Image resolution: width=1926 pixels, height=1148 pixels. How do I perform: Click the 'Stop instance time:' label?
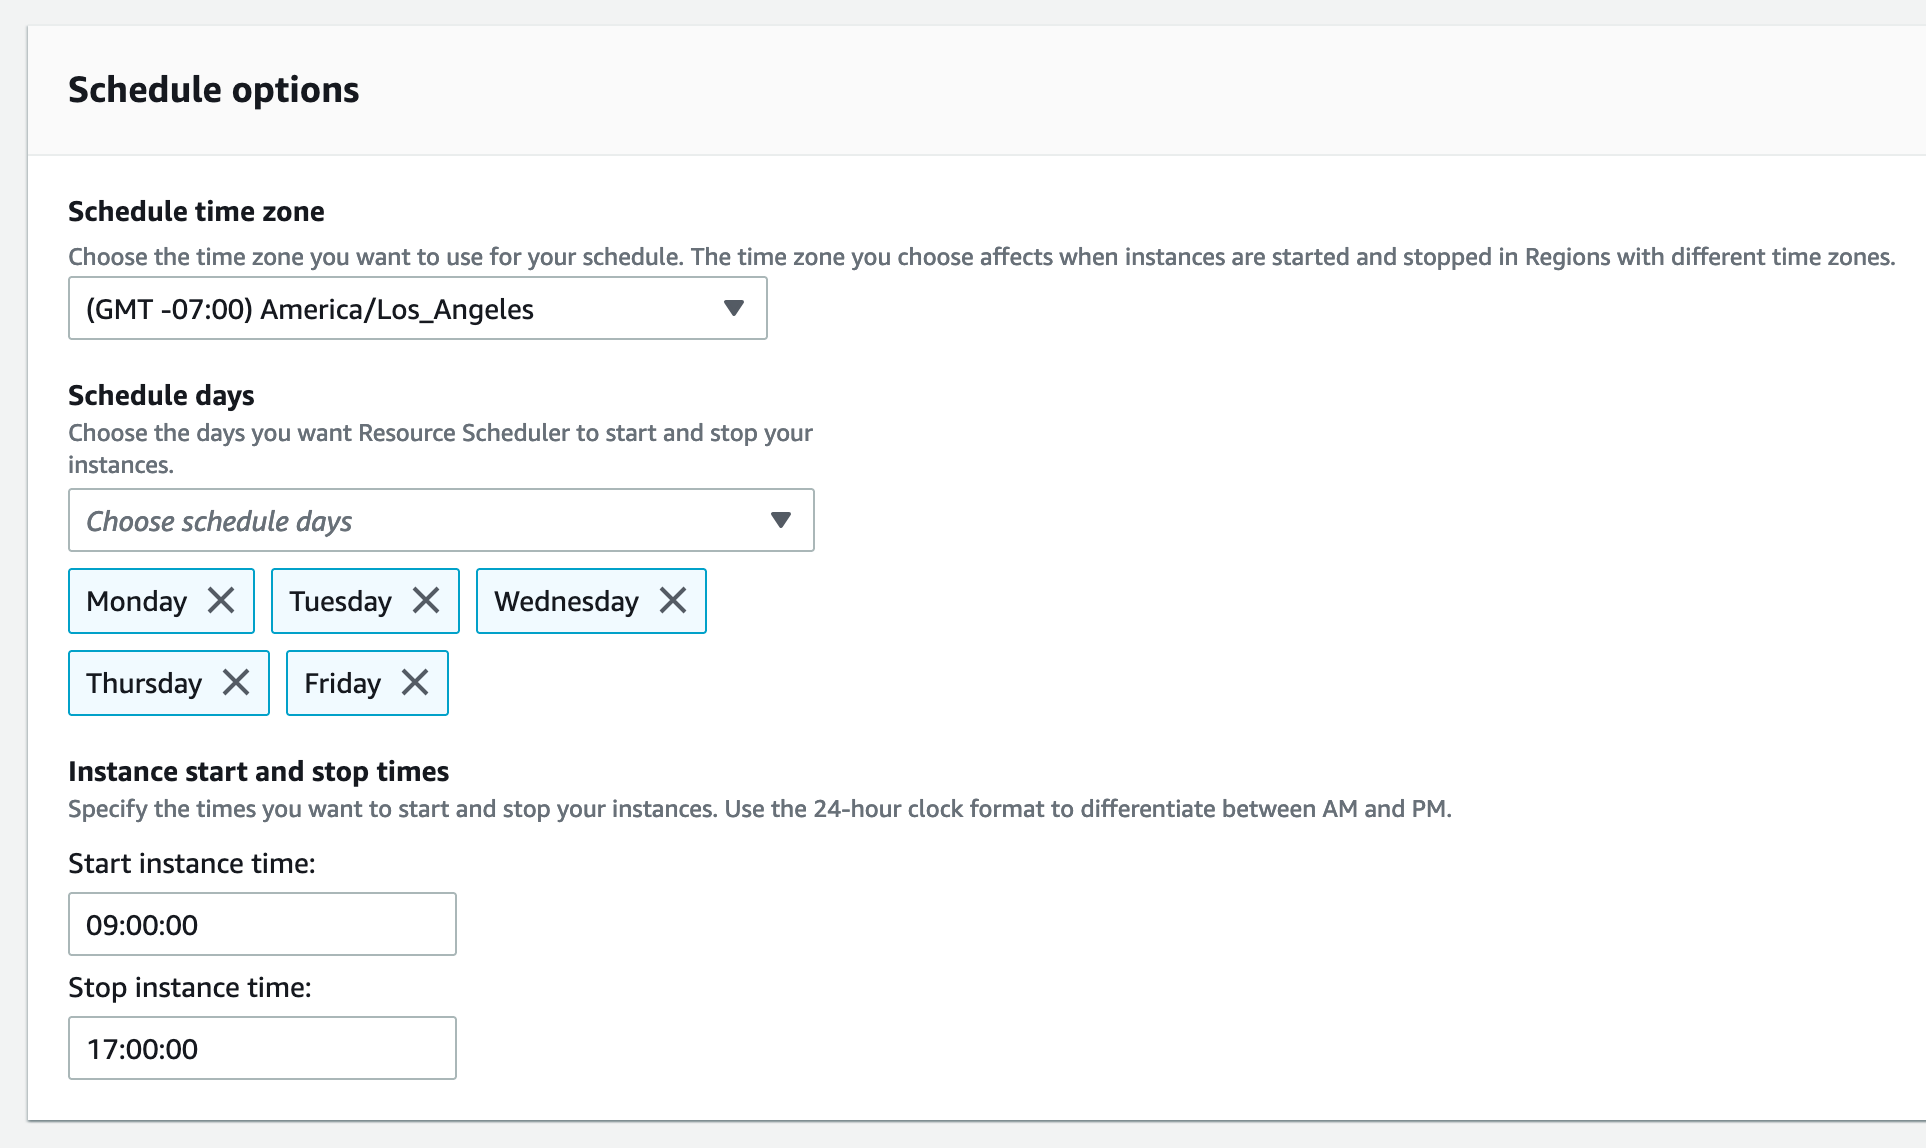tap(190, 987)
